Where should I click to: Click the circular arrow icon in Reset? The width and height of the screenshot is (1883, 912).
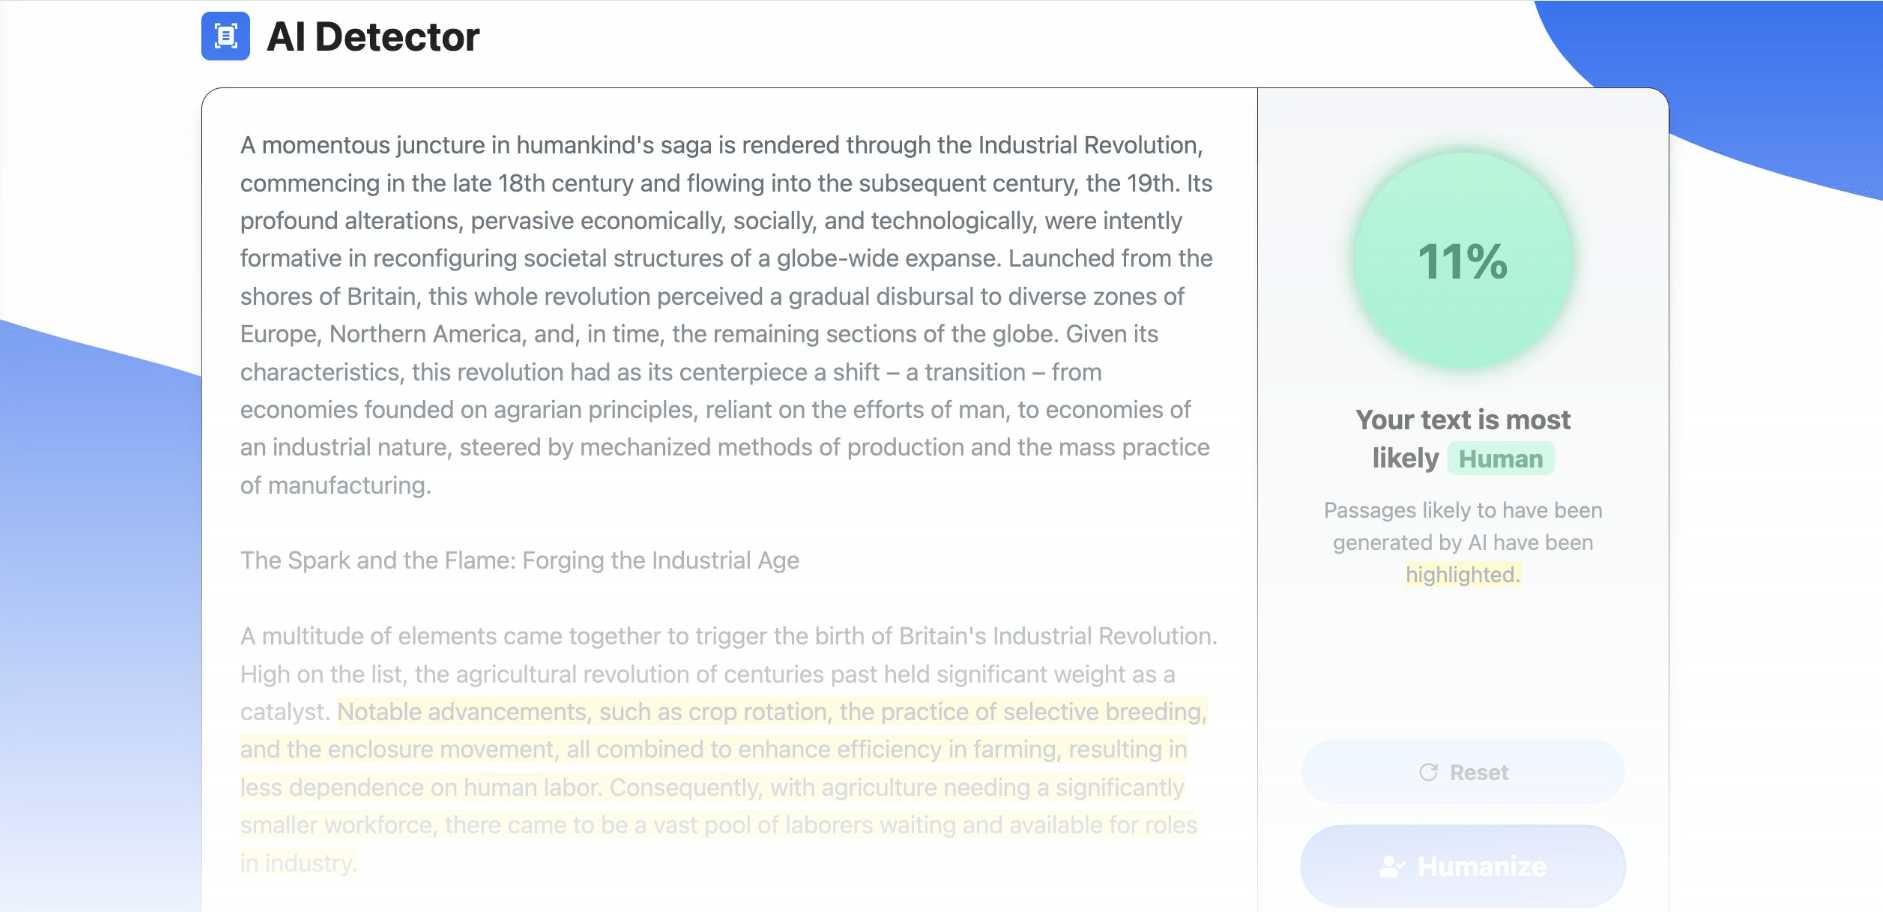tap(1428, 772)
